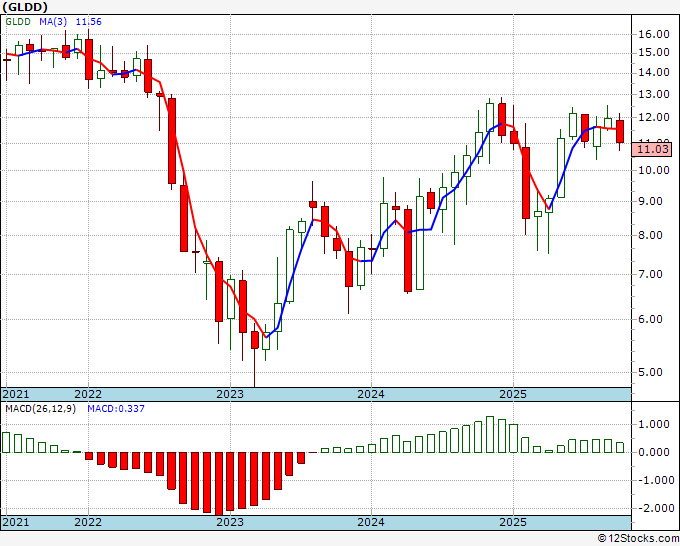This screenshot has width=680, height=546.
Task: Click the MA(3) legend label
Action: tap(53, 21)
